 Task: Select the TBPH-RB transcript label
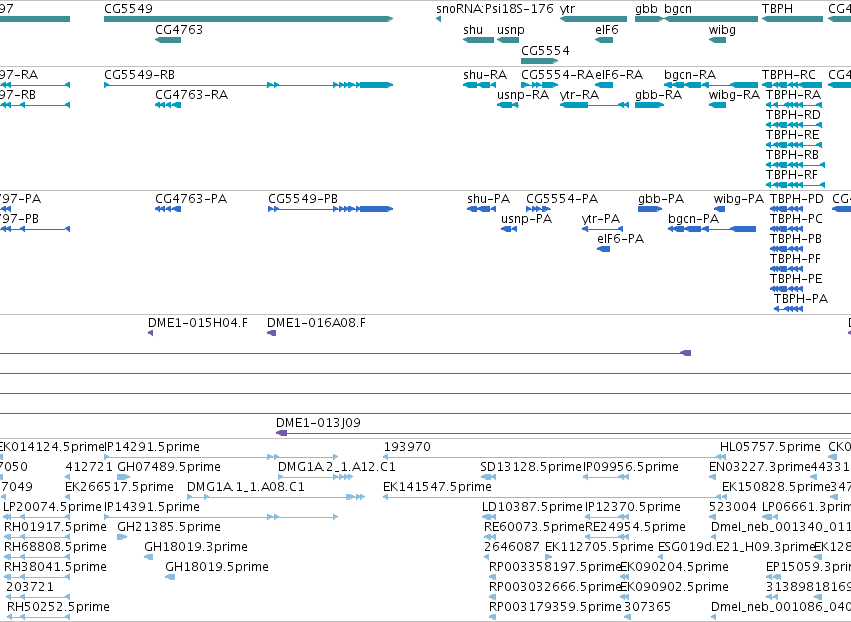(x=792, y=155)
